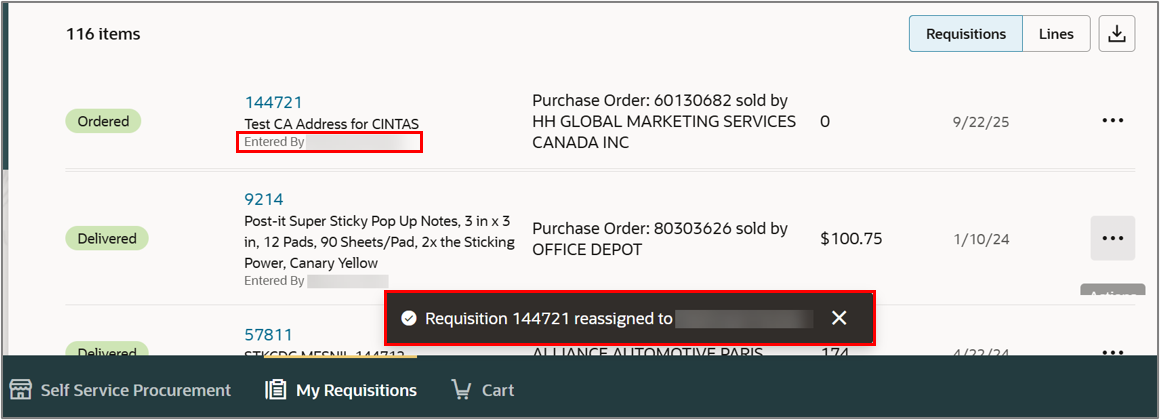
Task: Click the Delivered badge for requisition 9214
Action: [x=107, y=238]
